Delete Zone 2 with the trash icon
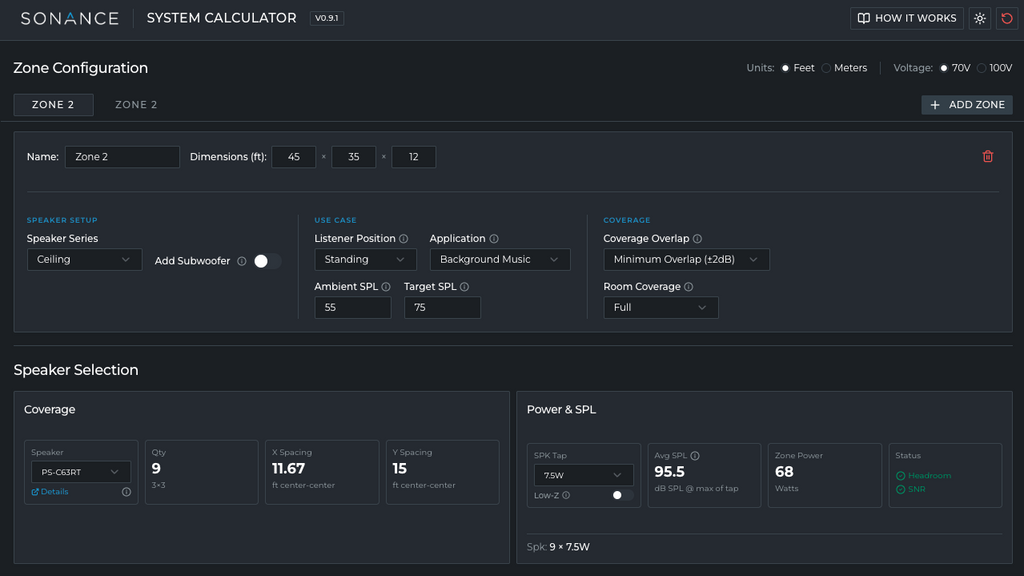1024x576 pixels. click(987, 156)
